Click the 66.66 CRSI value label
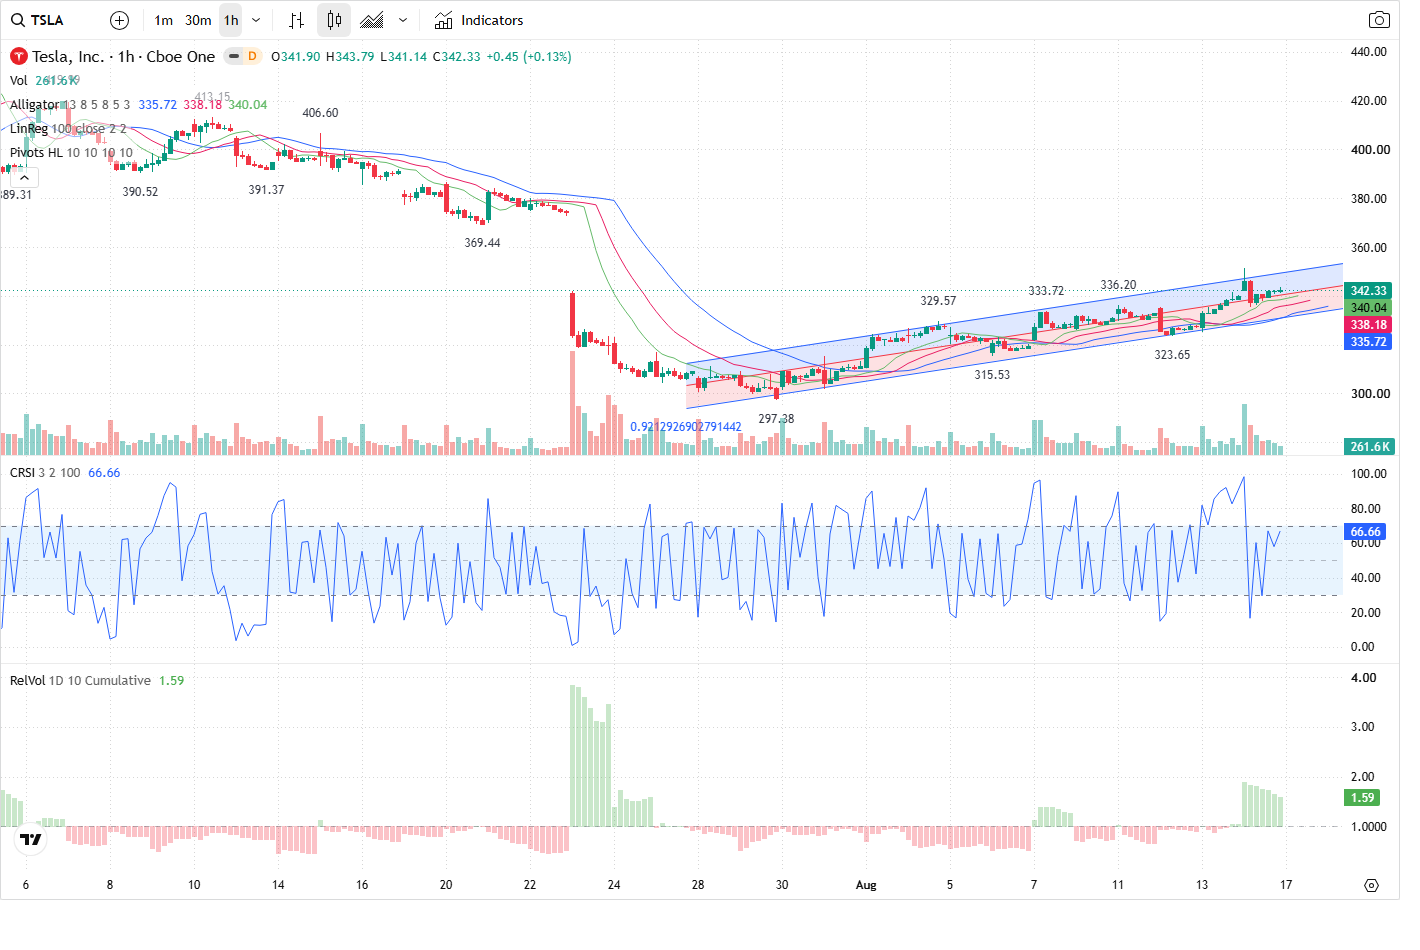 pyautogui.click(x=1366, y=532)
